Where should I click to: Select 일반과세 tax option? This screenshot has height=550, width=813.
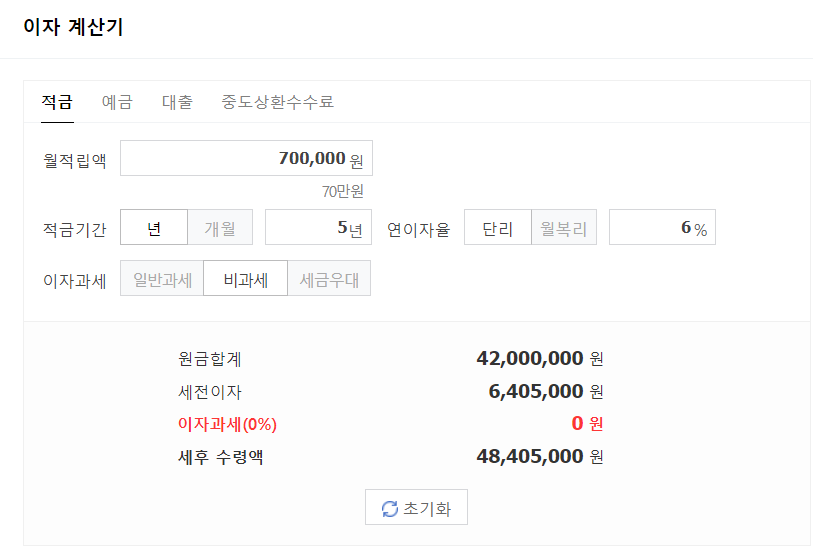point(162,278)
